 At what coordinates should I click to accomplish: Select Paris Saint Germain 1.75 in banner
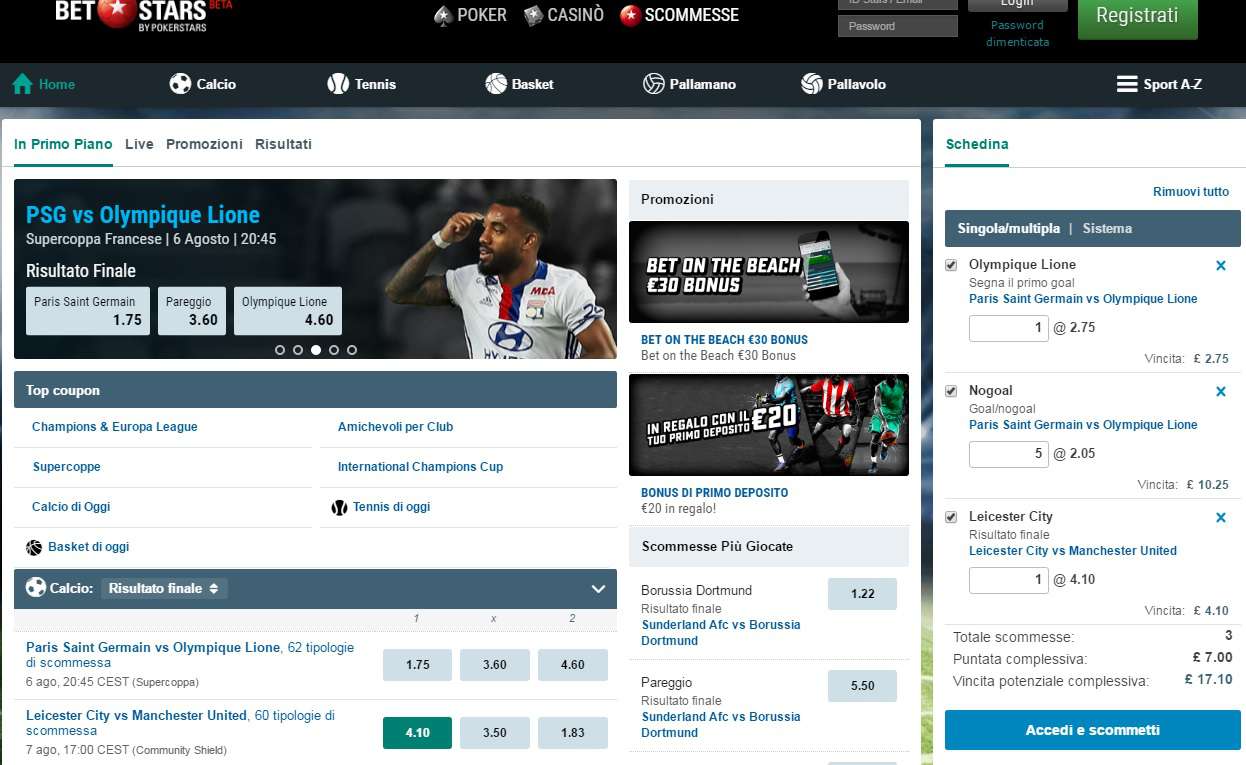pyautogui.click(x=88, y=311)
